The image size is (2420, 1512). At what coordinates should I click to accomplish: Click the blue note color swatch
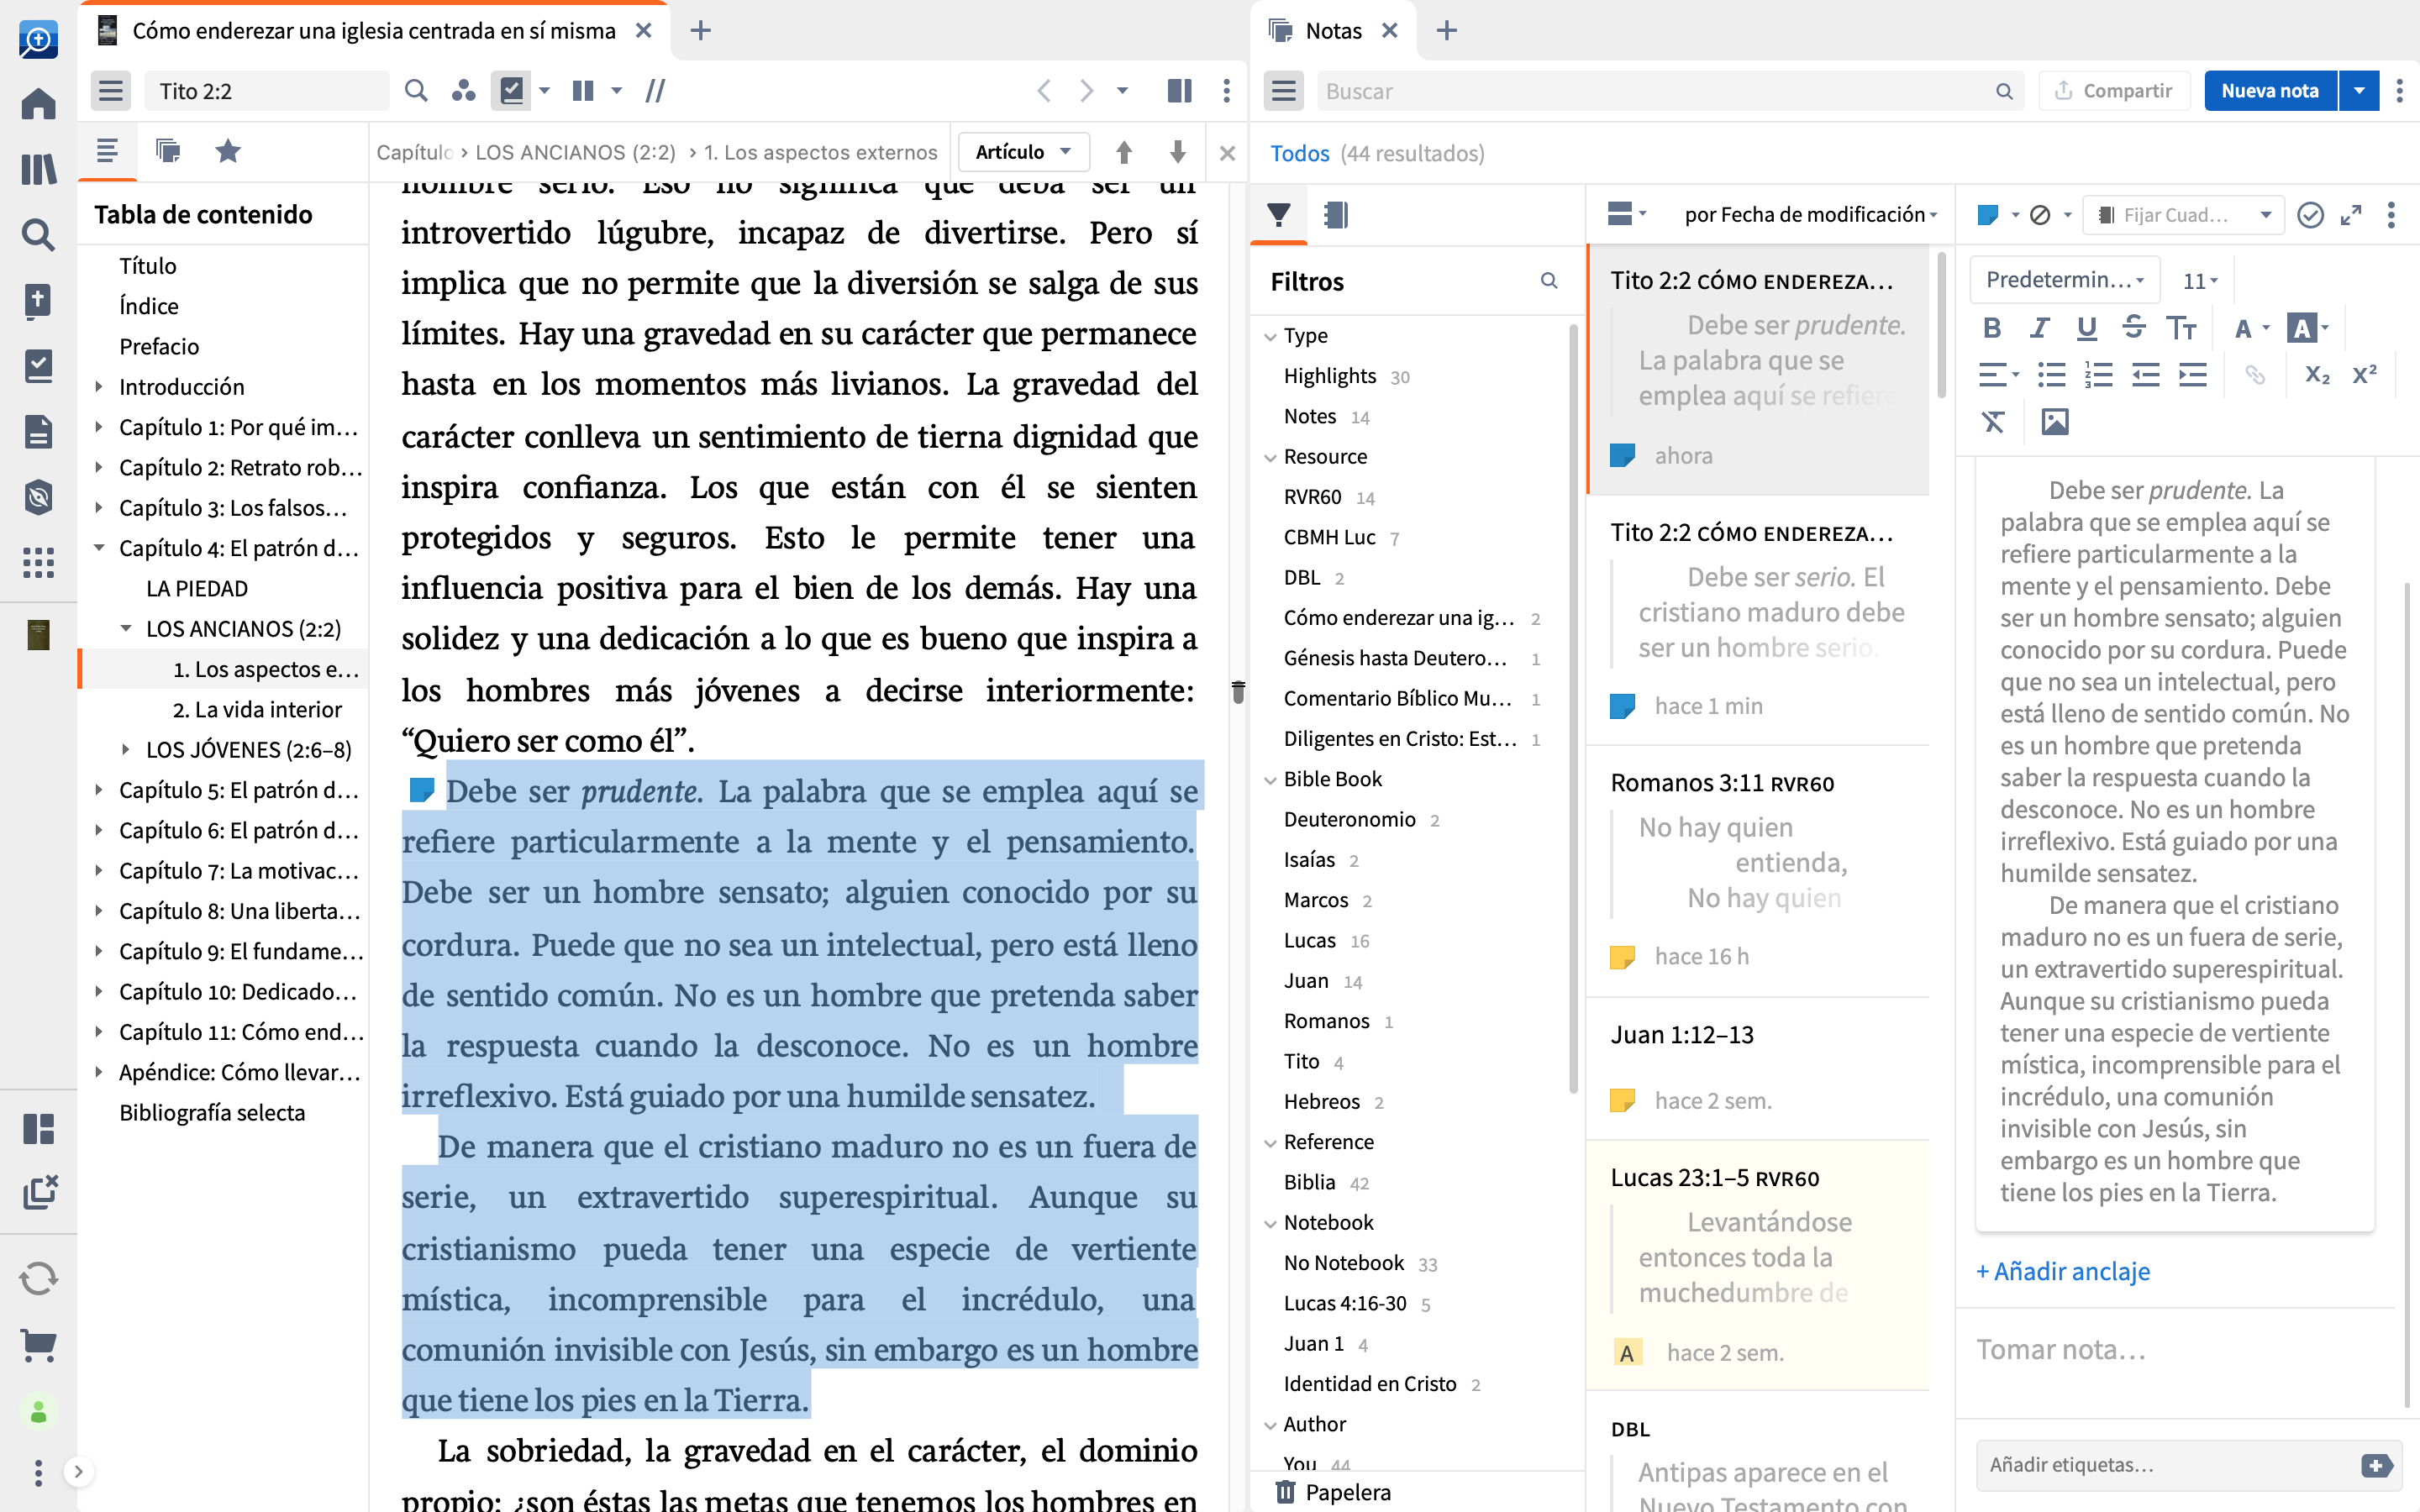pyautogui.click(x=1987, y=215)
